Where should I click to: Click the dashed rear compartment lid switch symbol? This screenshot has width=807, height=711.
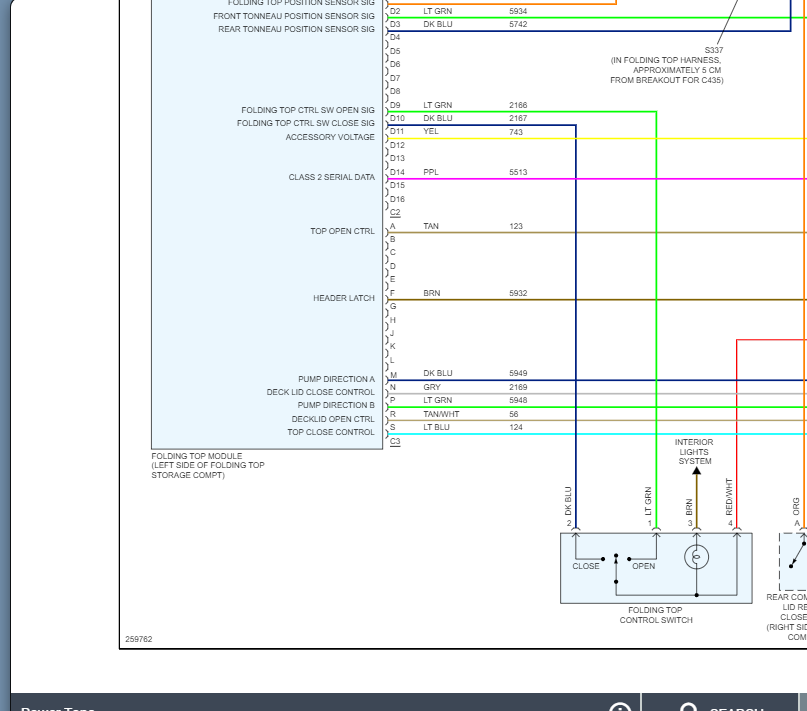[794, 560]
